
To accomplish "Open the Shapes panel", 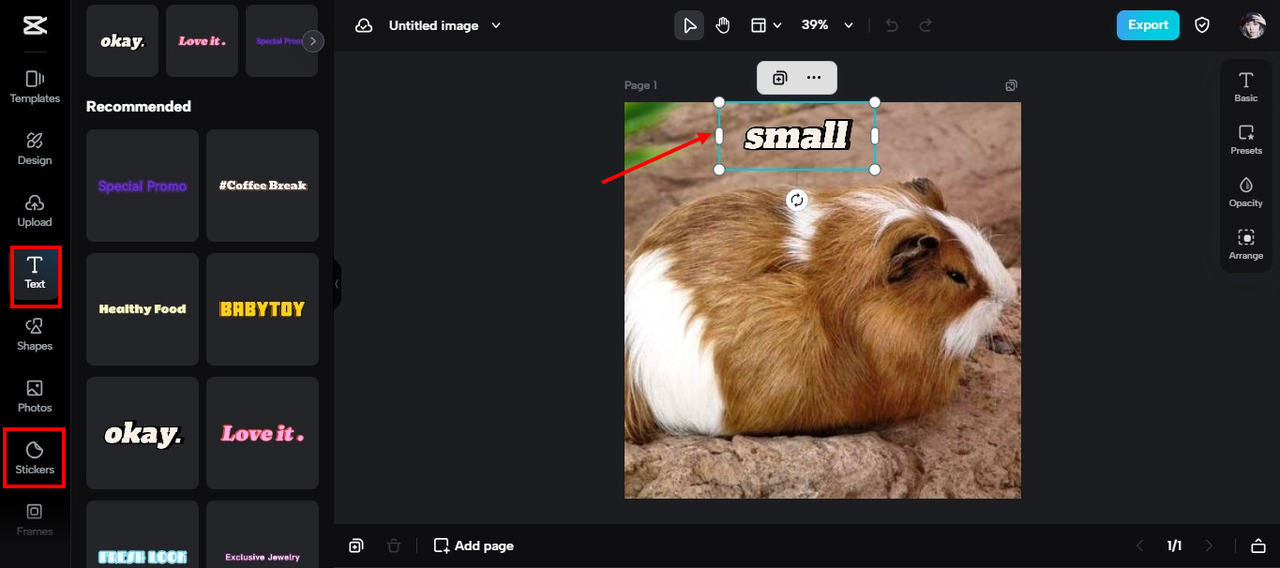I will tap(35, 334).
